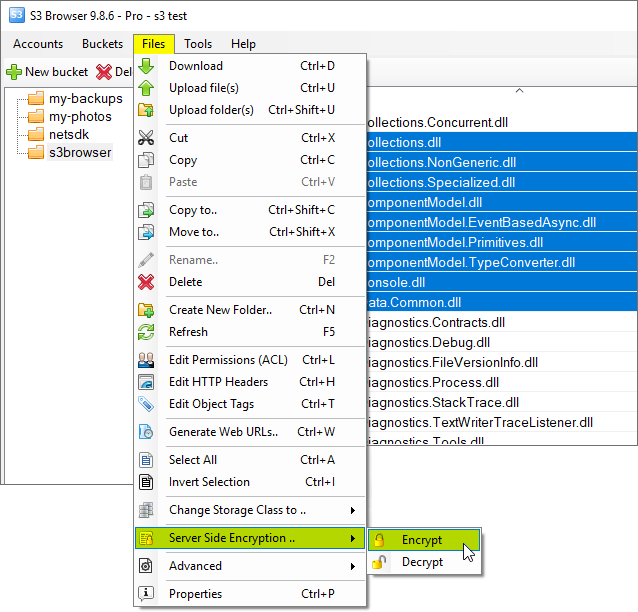Select file omponentModel.TypeConverter.dll row
638x612 pixels.
click(502, 262)
